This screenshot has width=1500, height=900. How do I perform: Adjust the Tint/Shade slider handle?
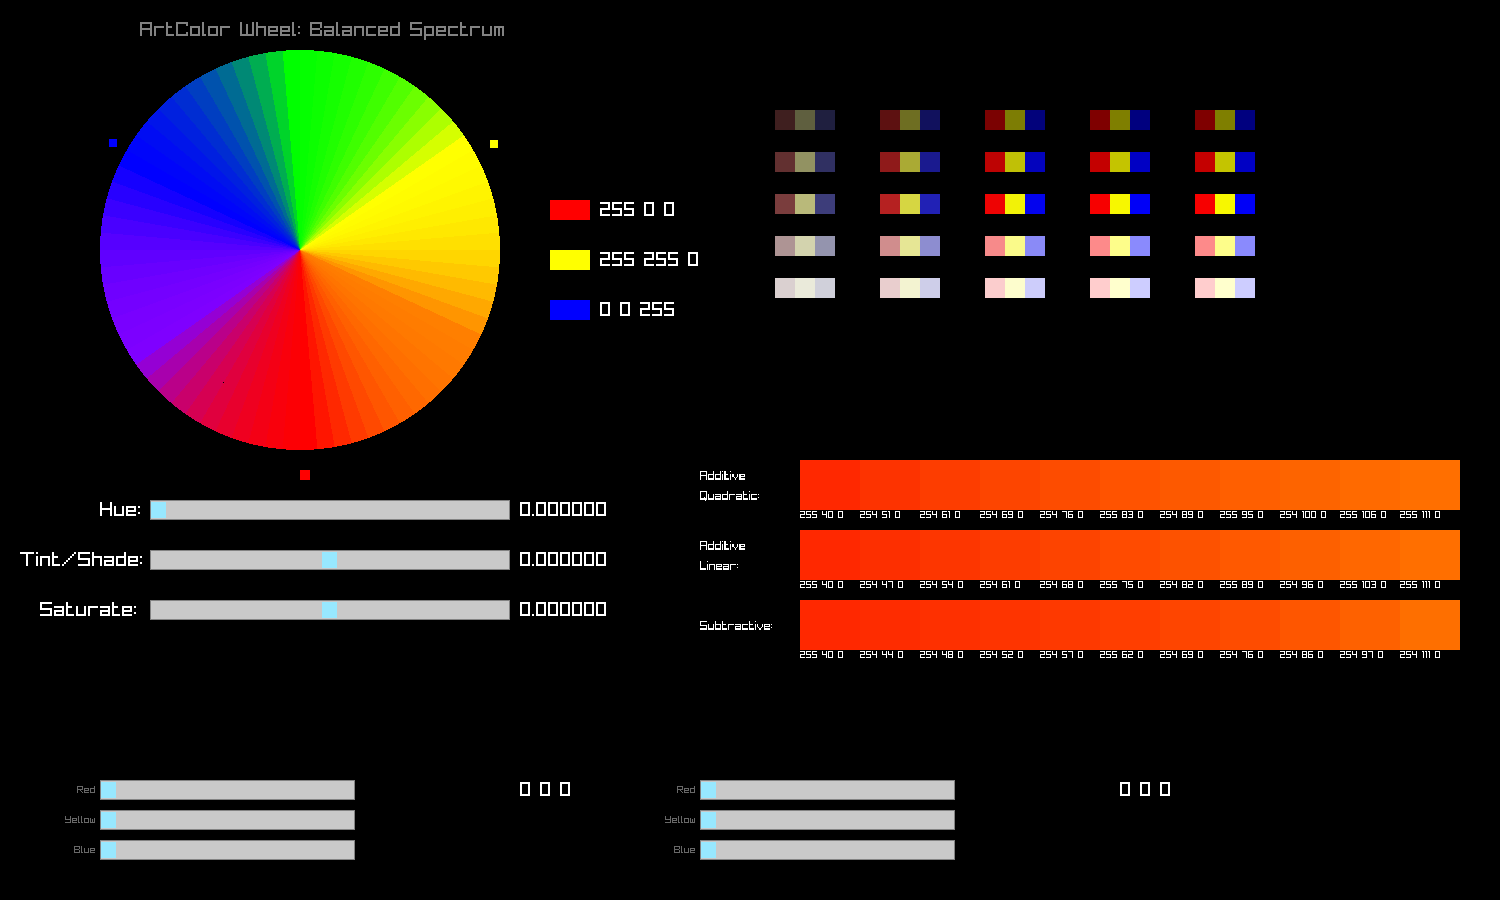[x=329, y=560]
